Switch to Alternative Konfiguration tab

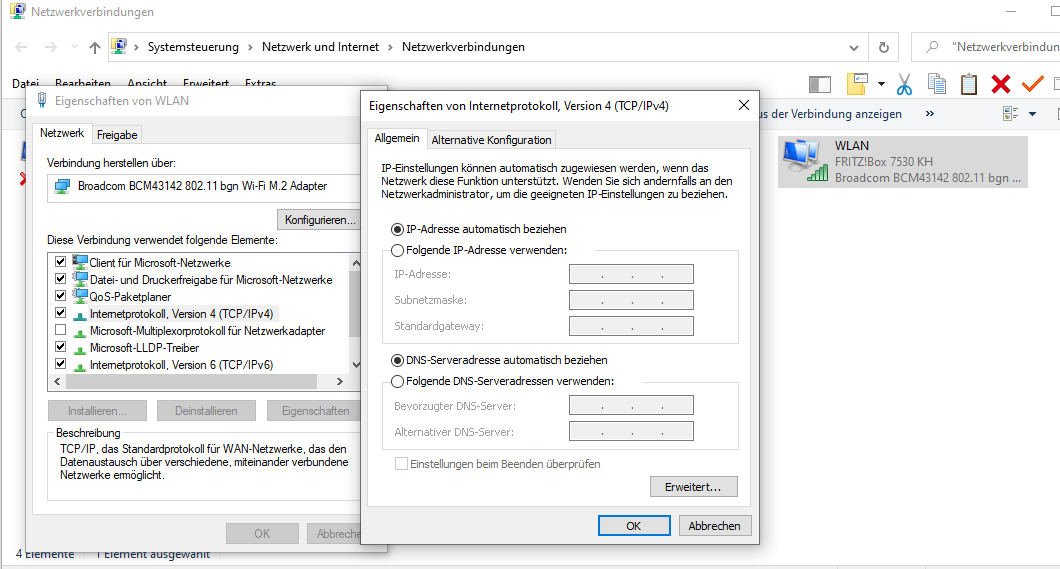pos(491,140)
